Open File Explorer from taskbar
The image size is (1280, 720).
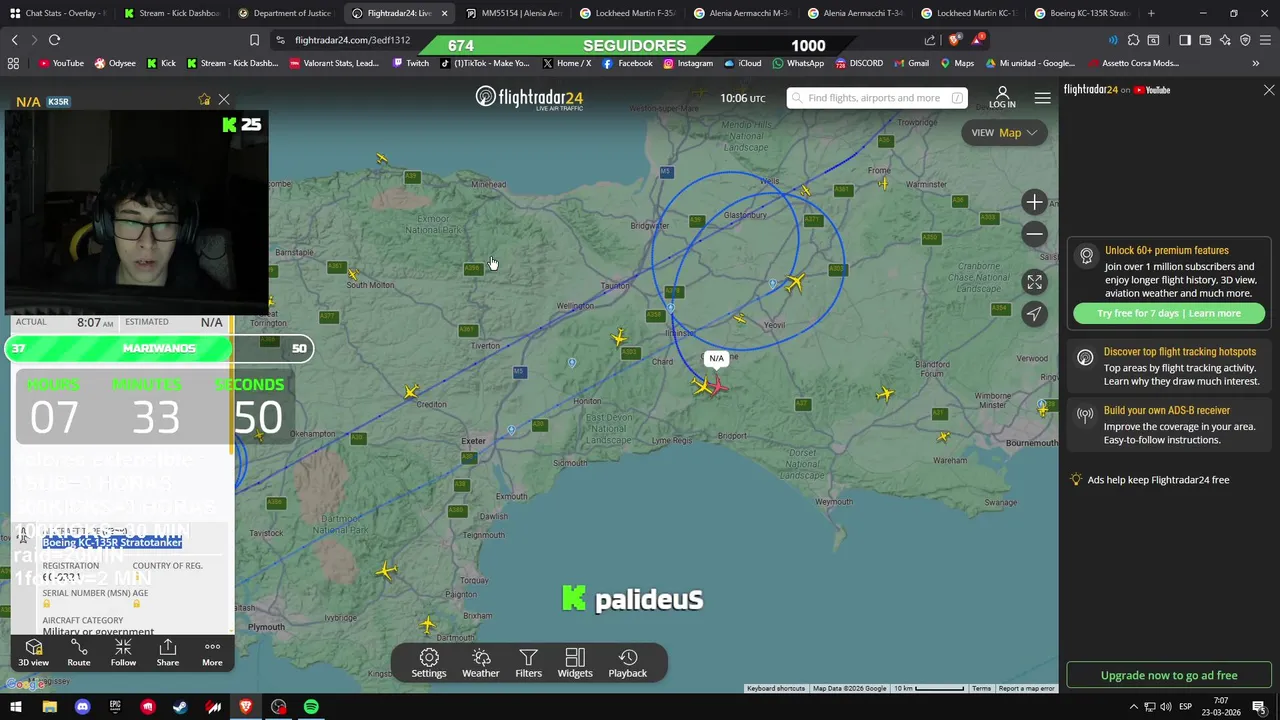(49, 707)
